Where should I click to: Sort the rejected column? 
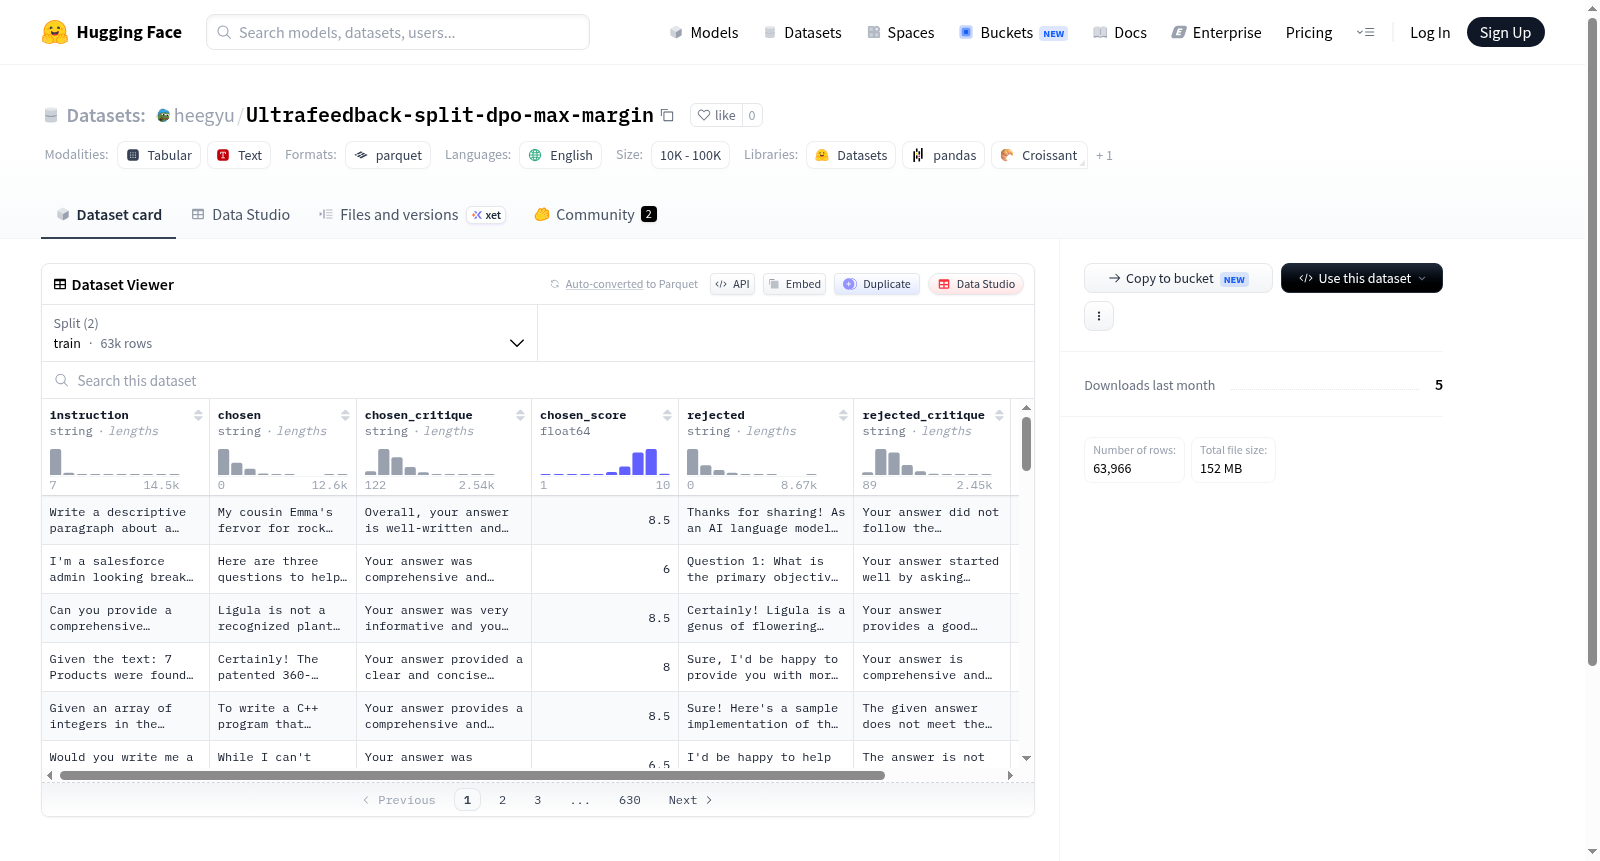pos(843,415)
